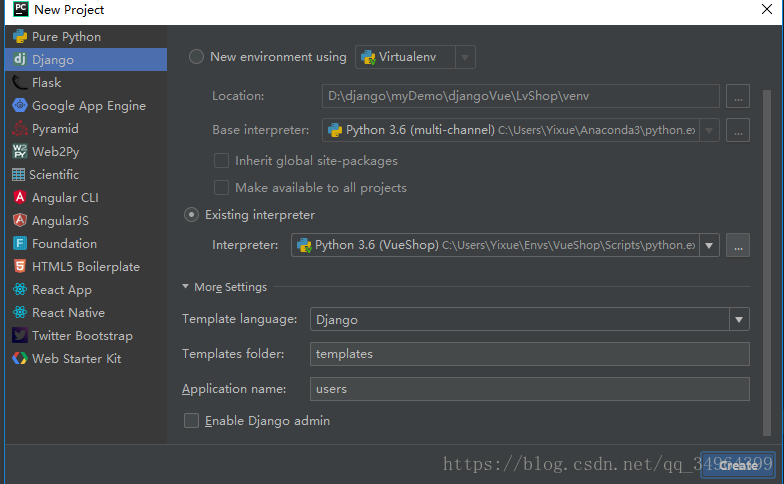
Task: Click Python icon in Base interpreter field
Action: click(x=334, y=130)
